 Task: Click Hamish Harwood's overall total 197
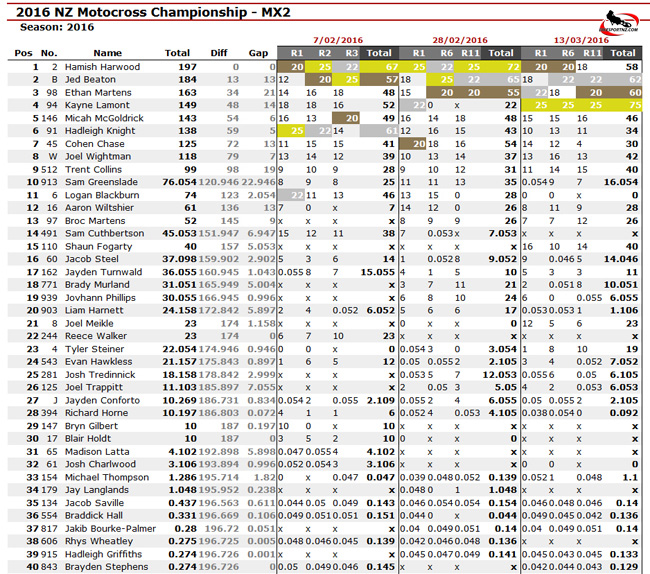[177, 66]
